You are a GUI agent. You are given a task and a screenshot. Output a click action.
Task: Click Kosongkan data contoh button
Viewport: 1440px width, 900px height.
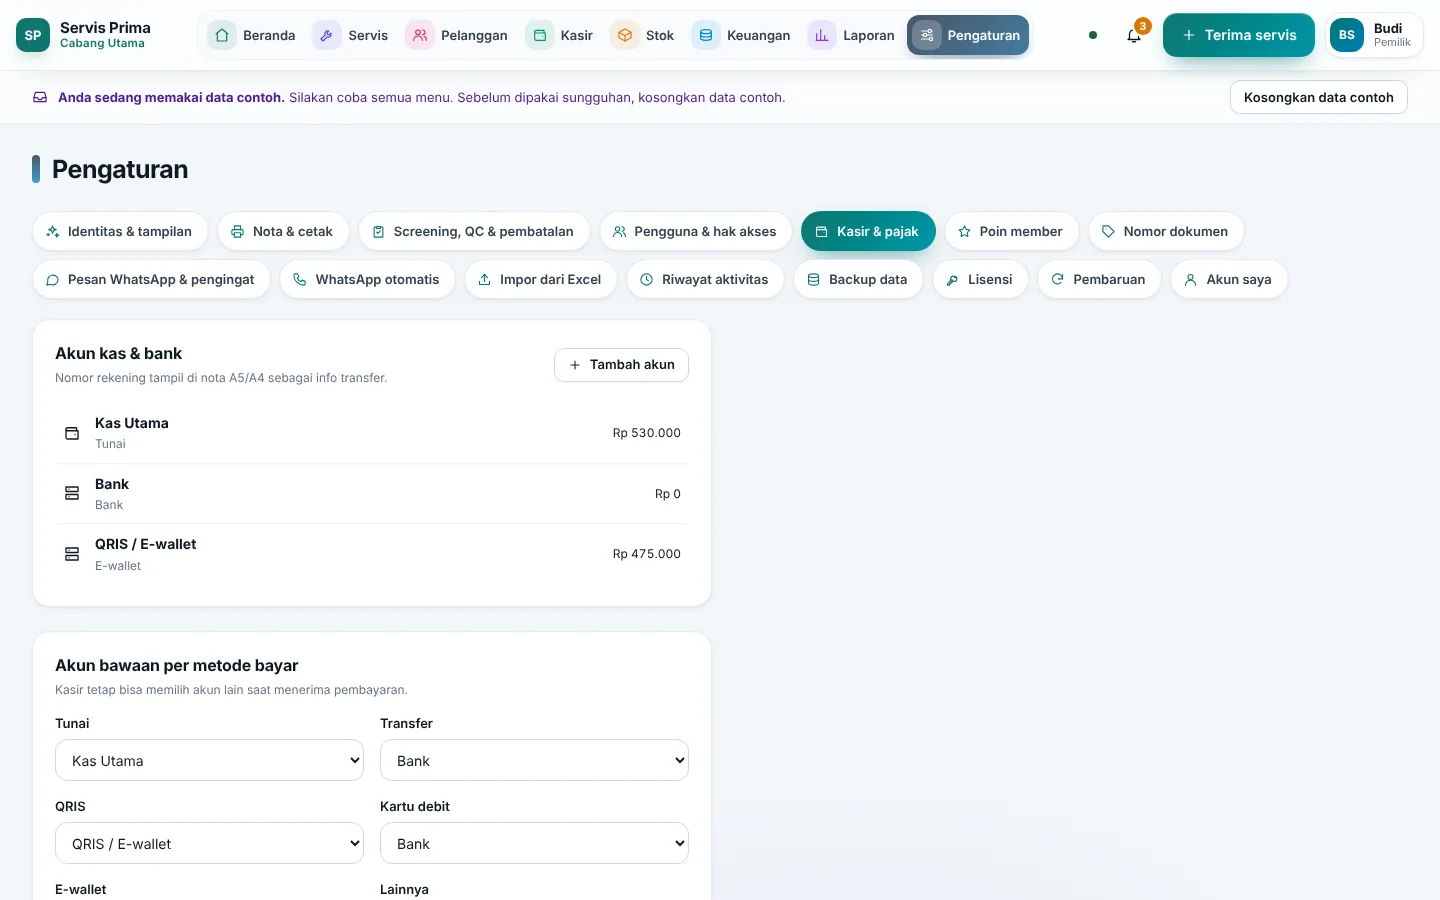click(1318, 97)
